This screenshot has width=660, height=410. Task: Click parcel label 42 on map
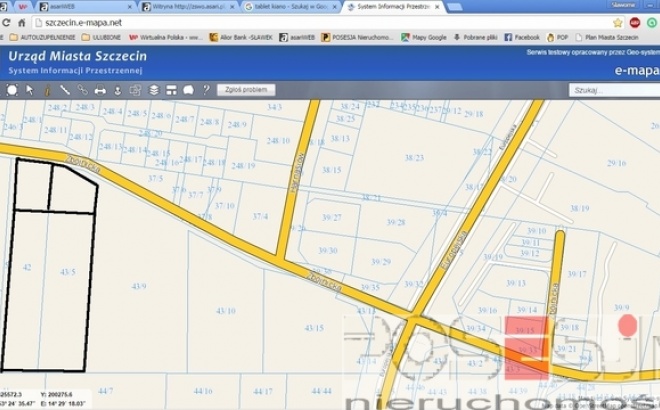pos(27,267)
